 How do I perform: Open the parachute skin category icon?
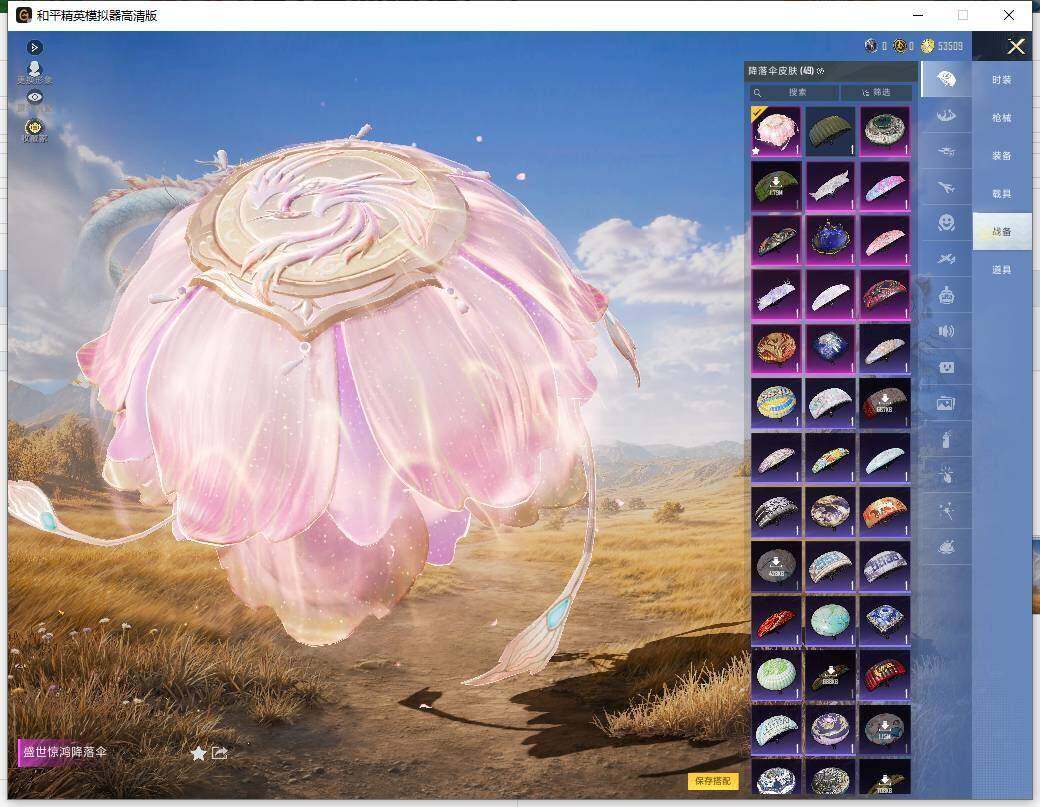coord(946,80)
